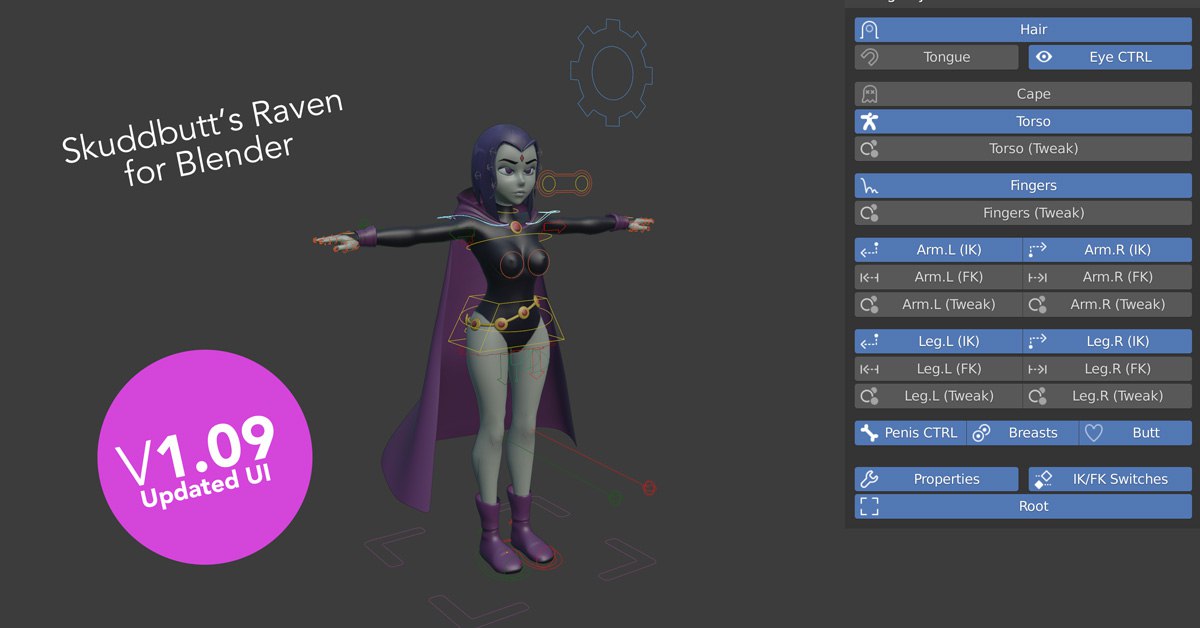Viewport: 1200px width, 628px height.
Task: Enable the Leg.L (FK) layer
Action: tap(939, 368)
